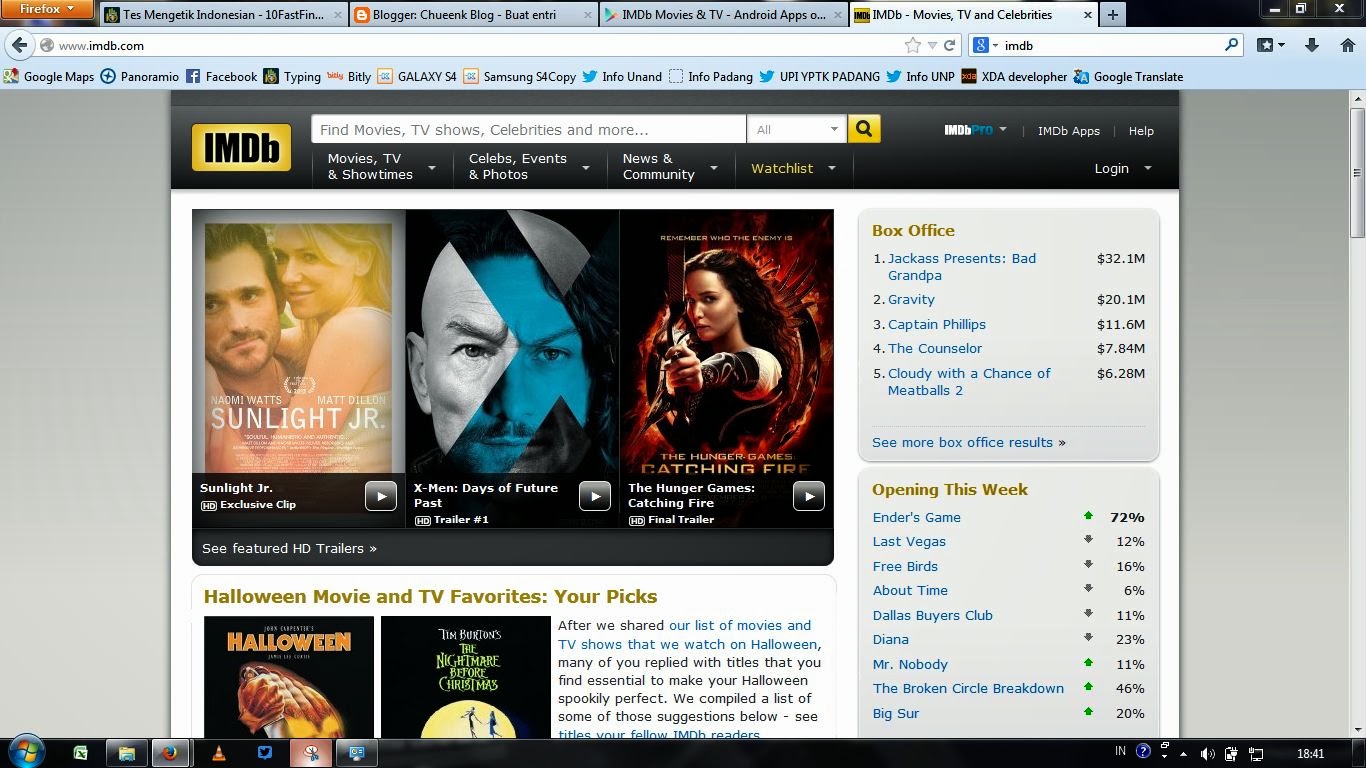The width and height of the screenshot is (1366, 768).
Task: Open the Firefox downloads arrow
Action: point(1312,45)
